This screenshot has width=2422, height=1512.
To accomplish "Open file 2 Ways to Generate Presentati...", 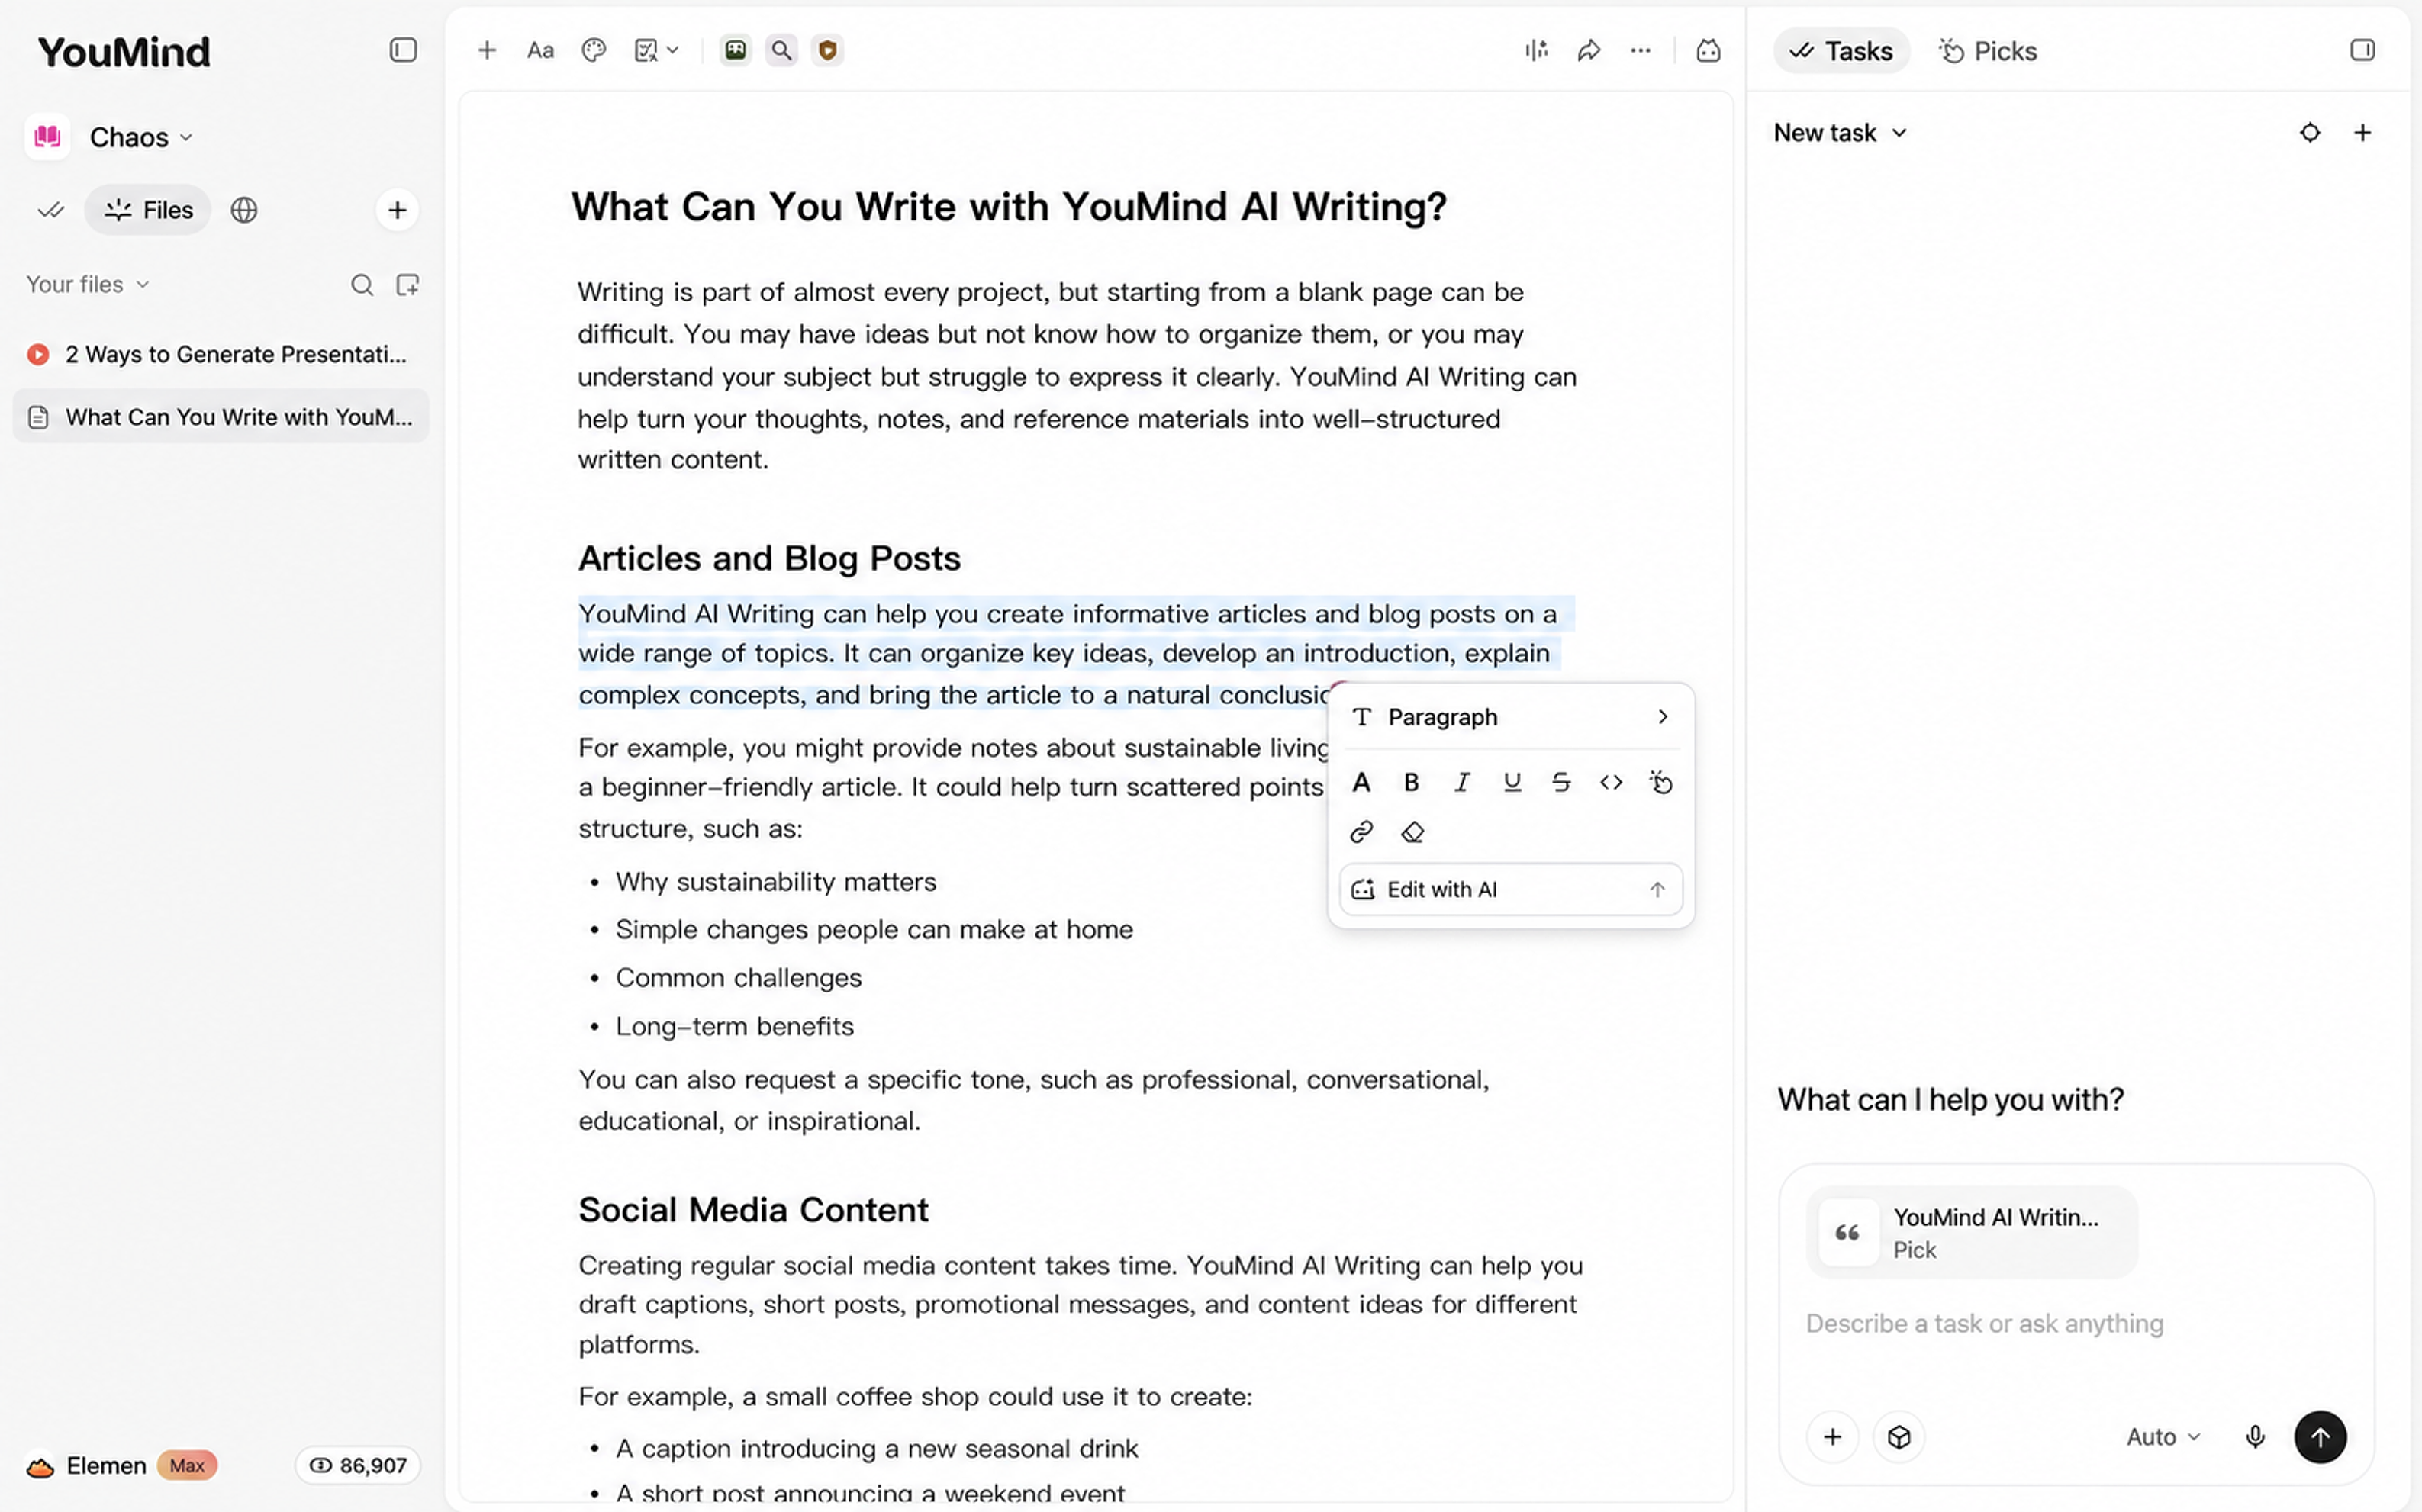I will click(x=221, y=354).
